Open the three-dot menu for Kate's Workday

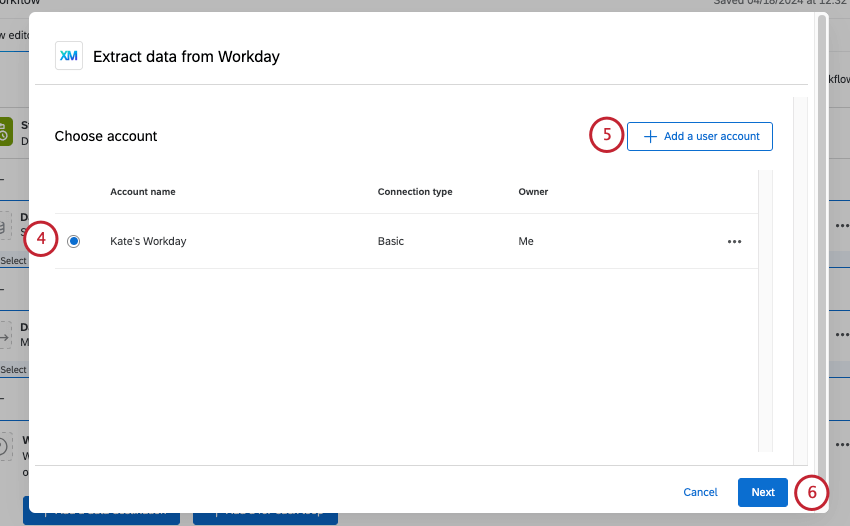[x=735, y=241]
